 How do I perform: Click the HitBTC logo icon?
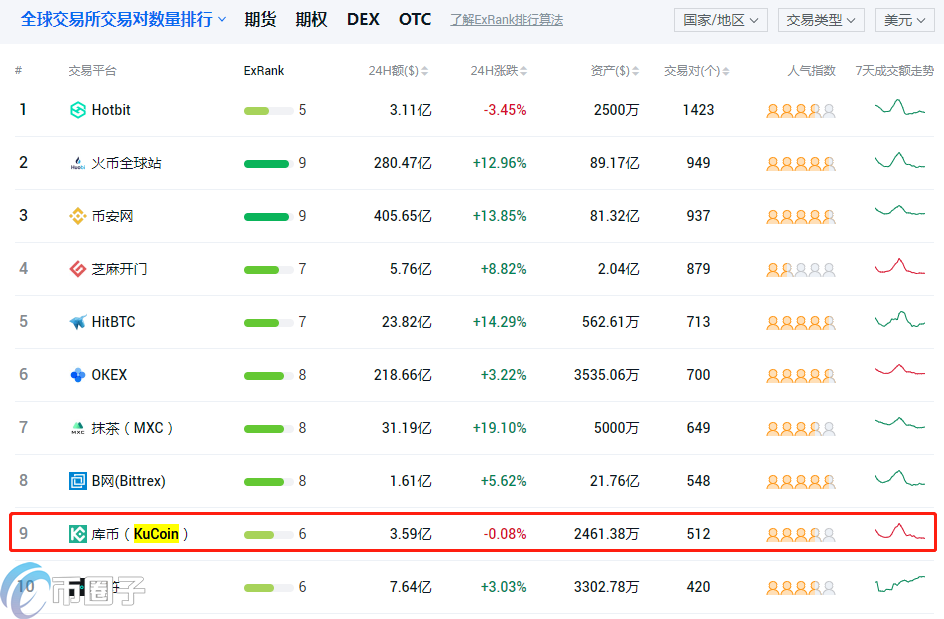click(x=77, y=322)
